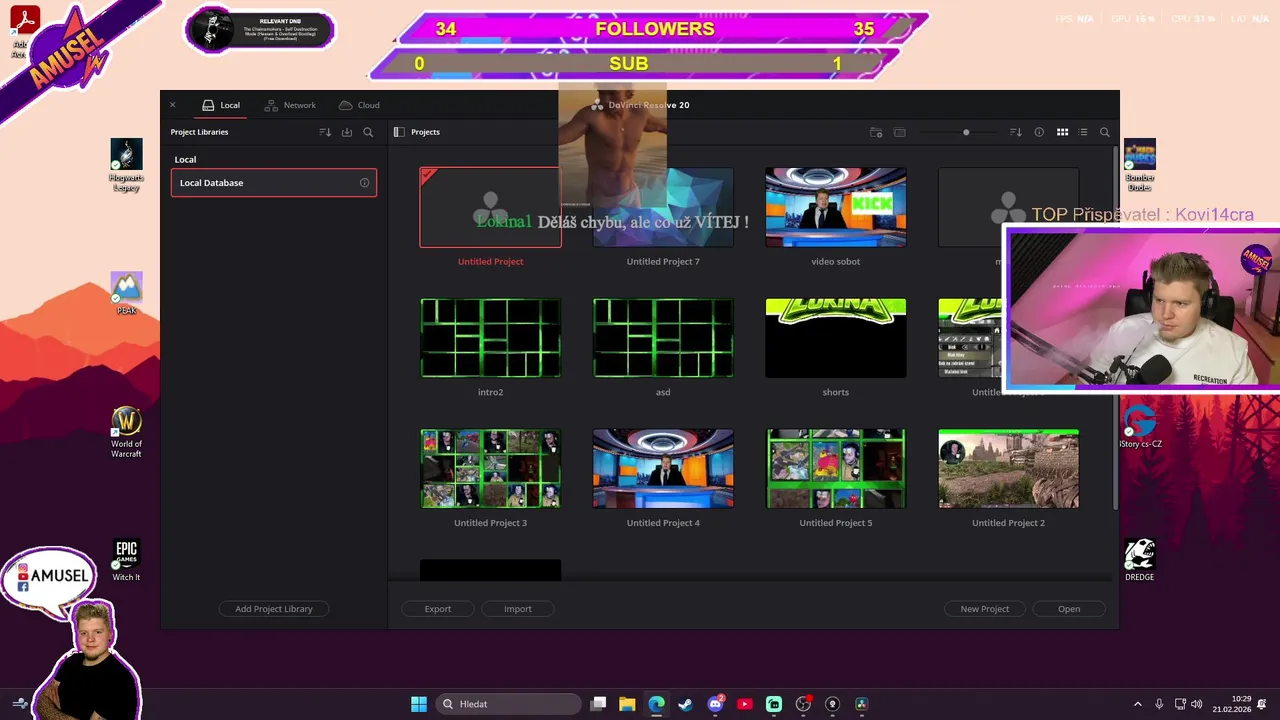Viewport: 1280px width, 720px height.
Task: Open DREDGE desktop shortcut
Action: (x=1139, y=561)
